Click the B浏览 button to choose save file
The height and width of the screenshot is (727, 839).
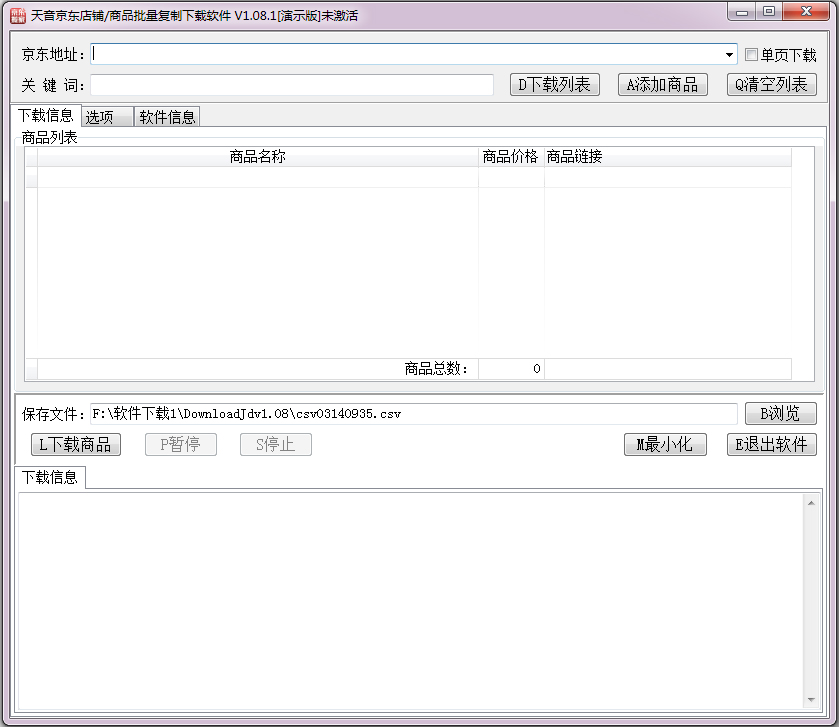click(780, 413)
